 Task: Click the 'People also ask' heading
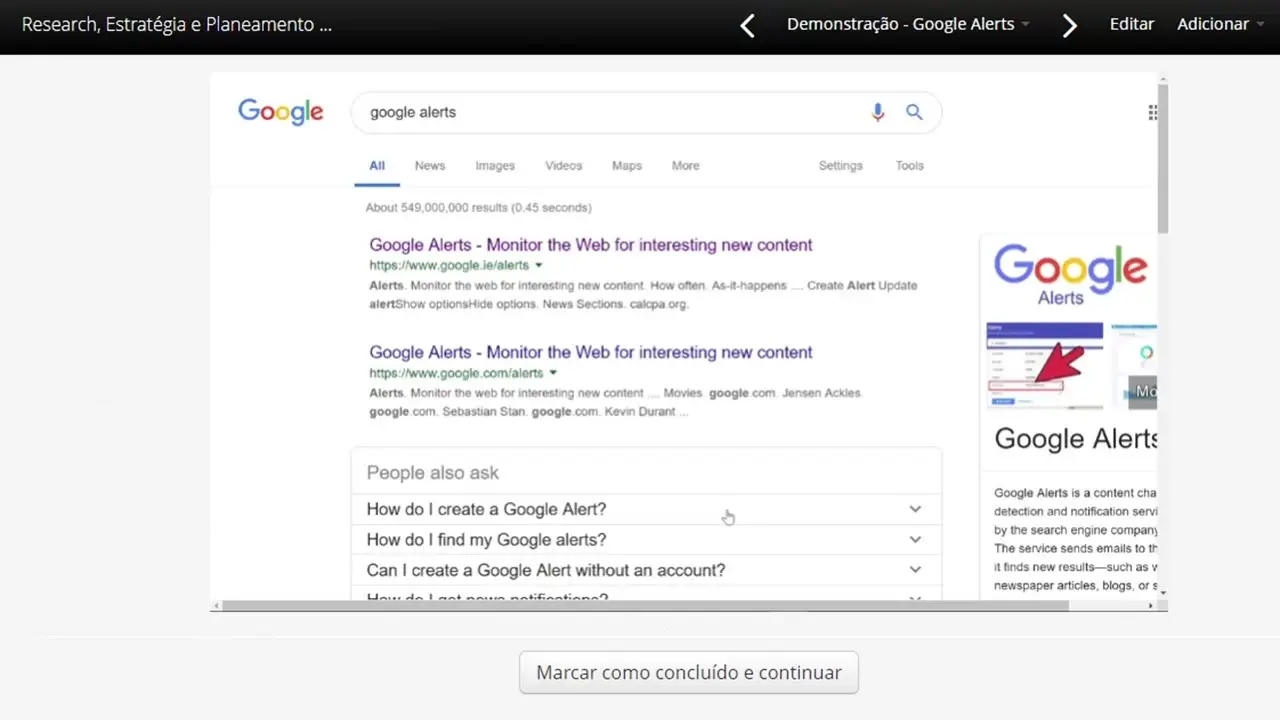tap(433, 473)
